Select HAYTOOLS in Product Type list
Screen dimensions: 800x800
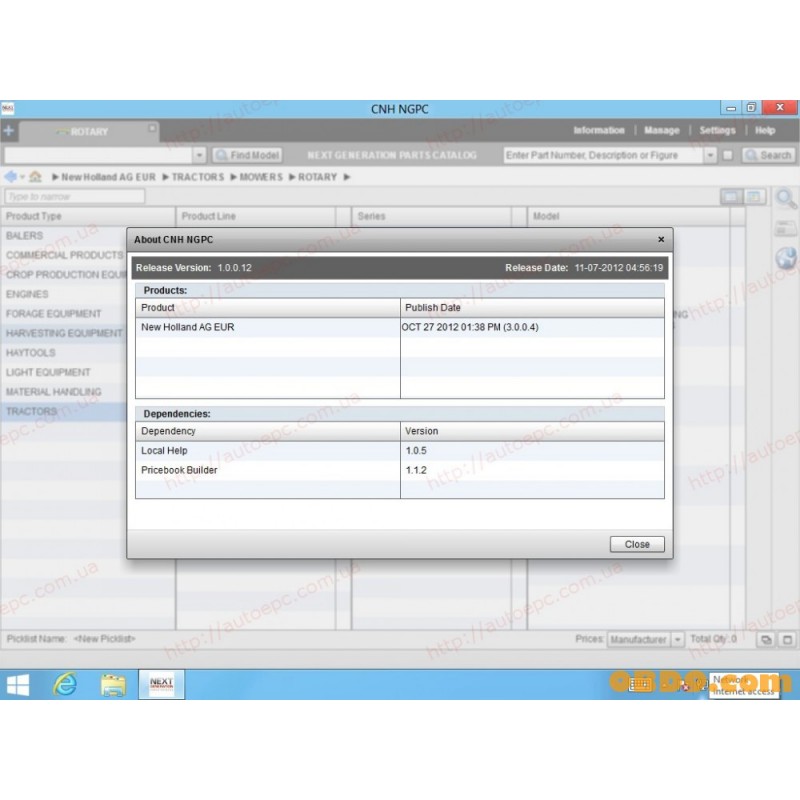[x=63, y=353]
